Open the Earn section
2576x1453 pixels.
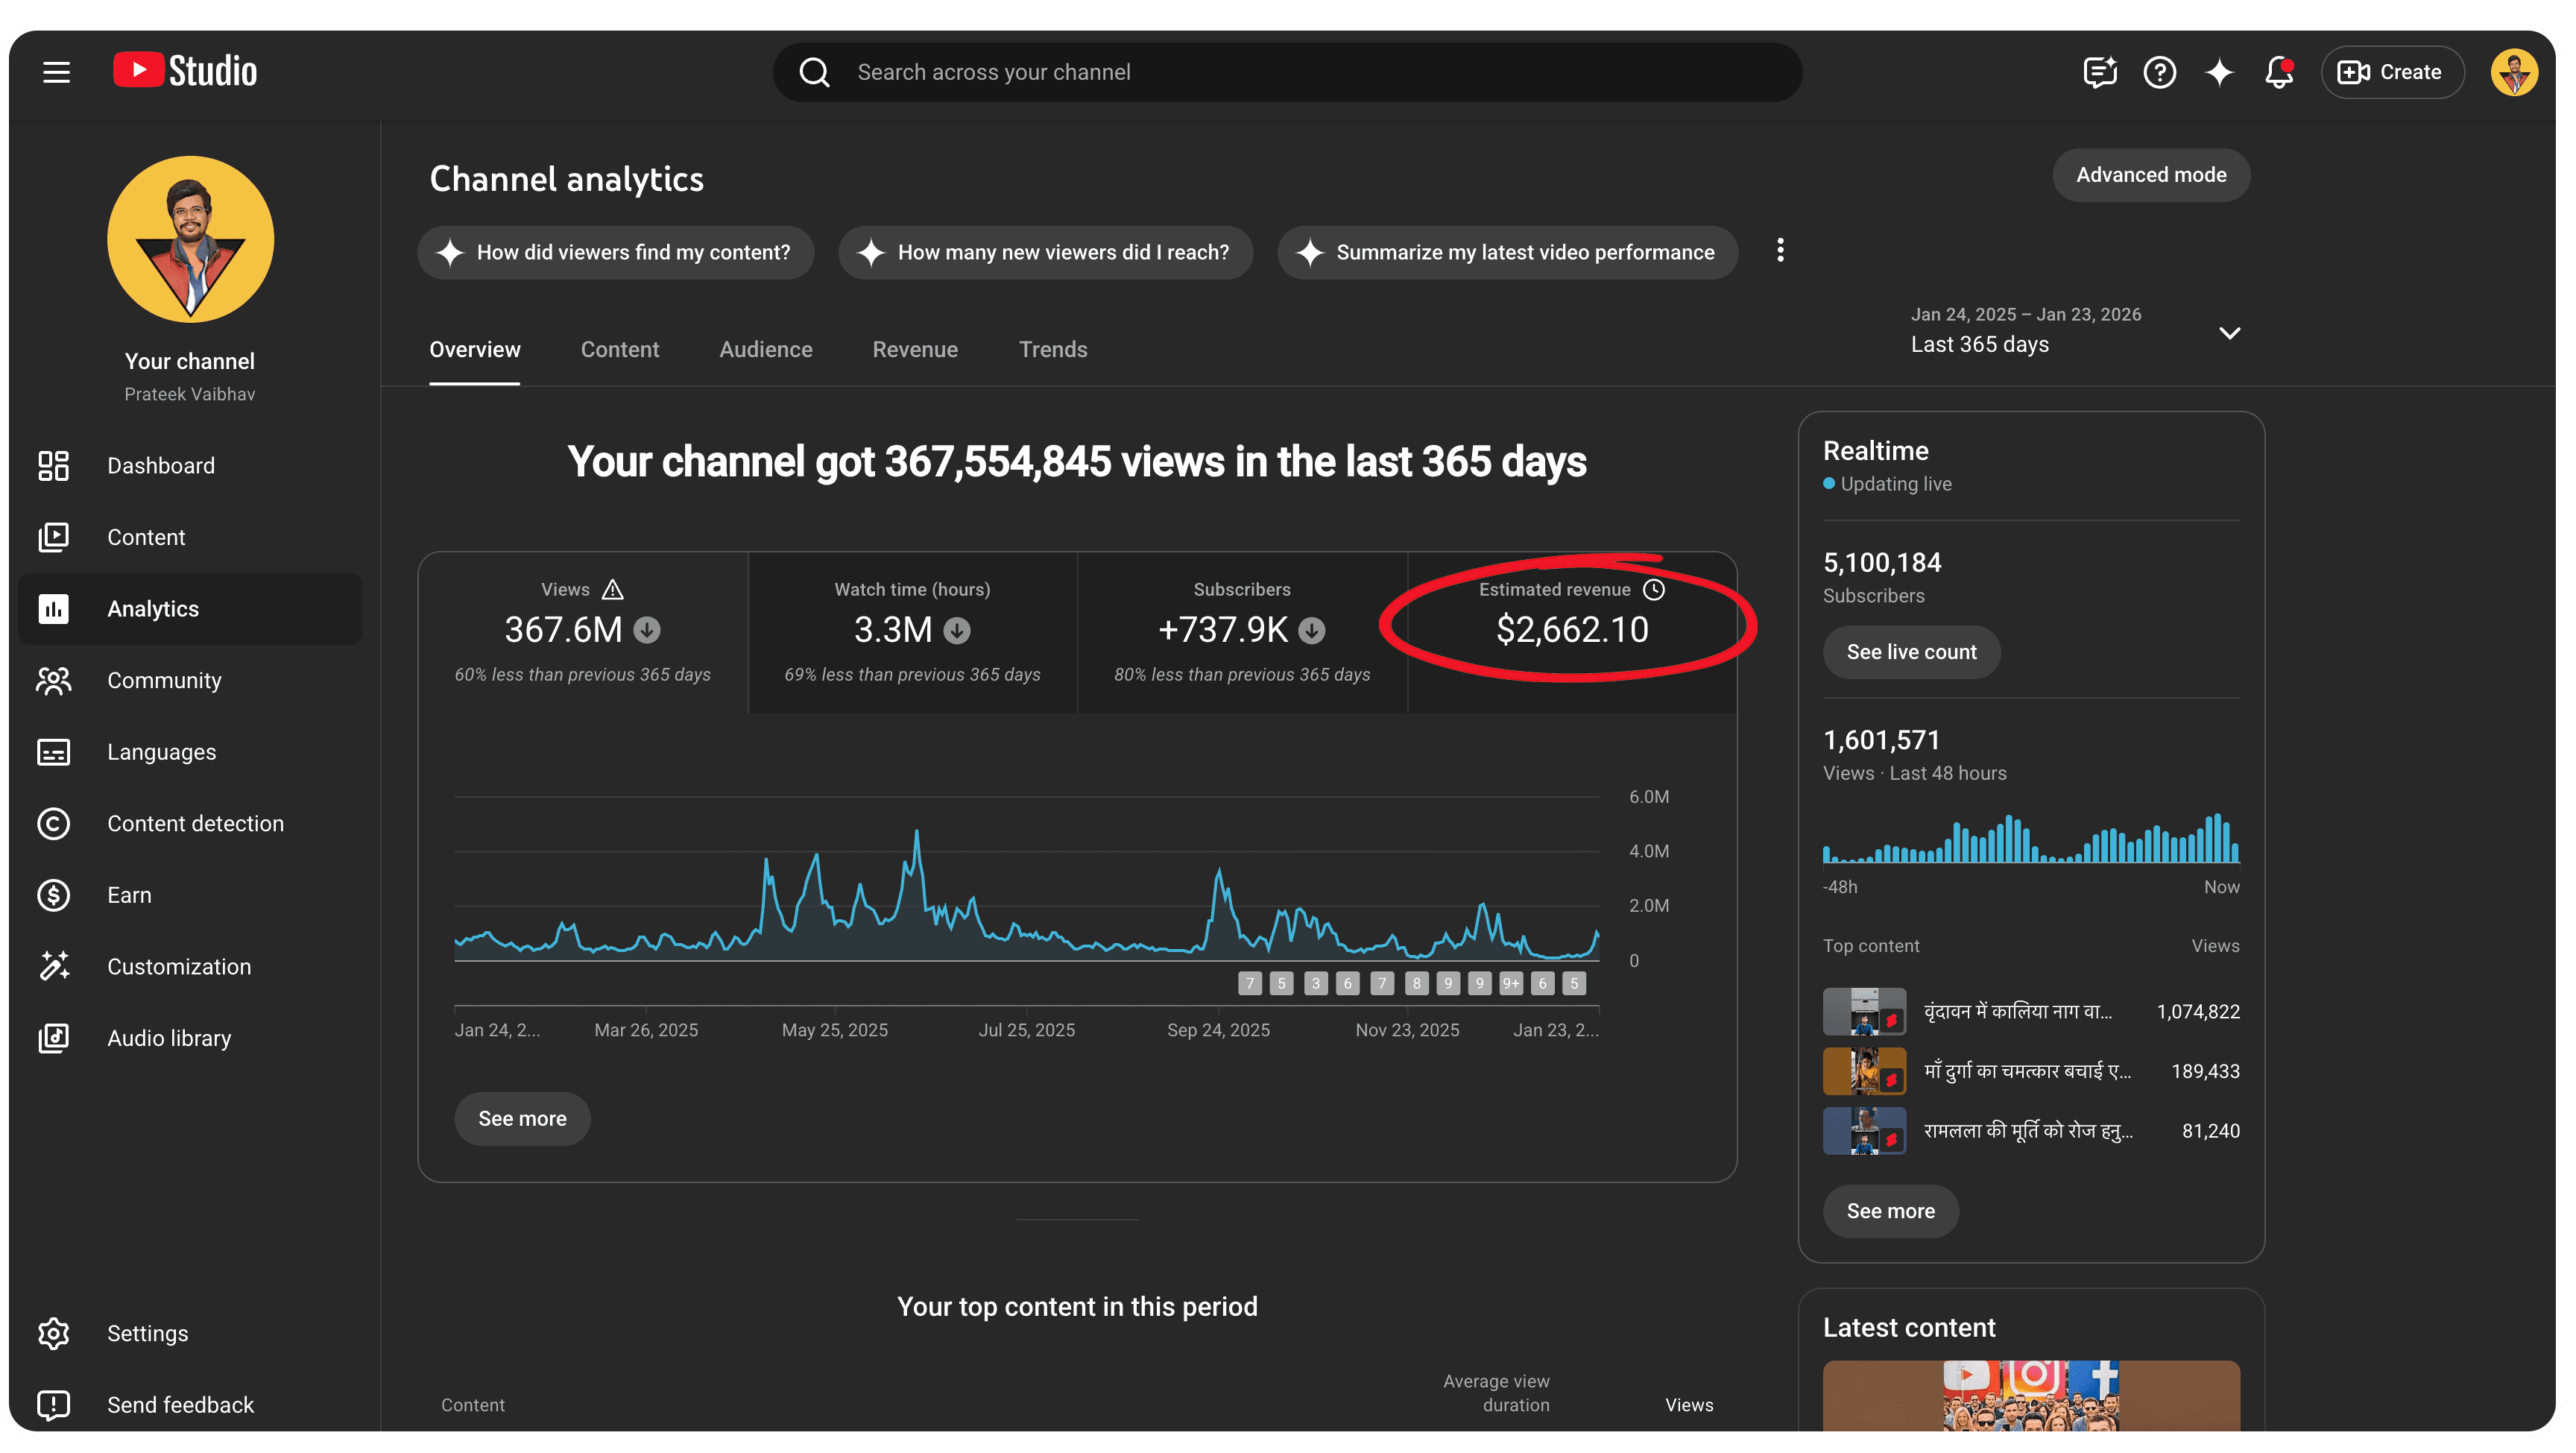point(129,895)
